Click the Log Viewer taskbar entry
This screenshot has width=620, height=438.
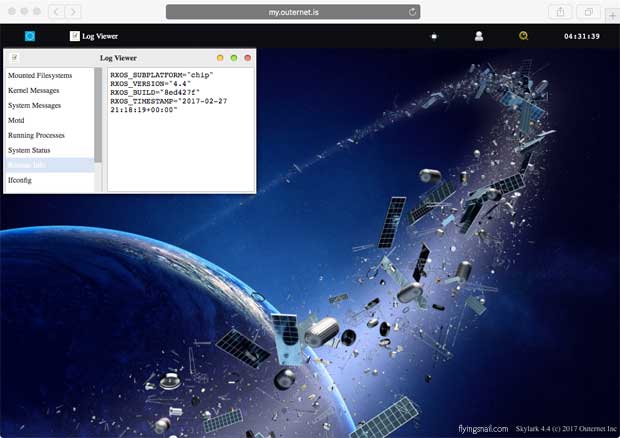94,36
